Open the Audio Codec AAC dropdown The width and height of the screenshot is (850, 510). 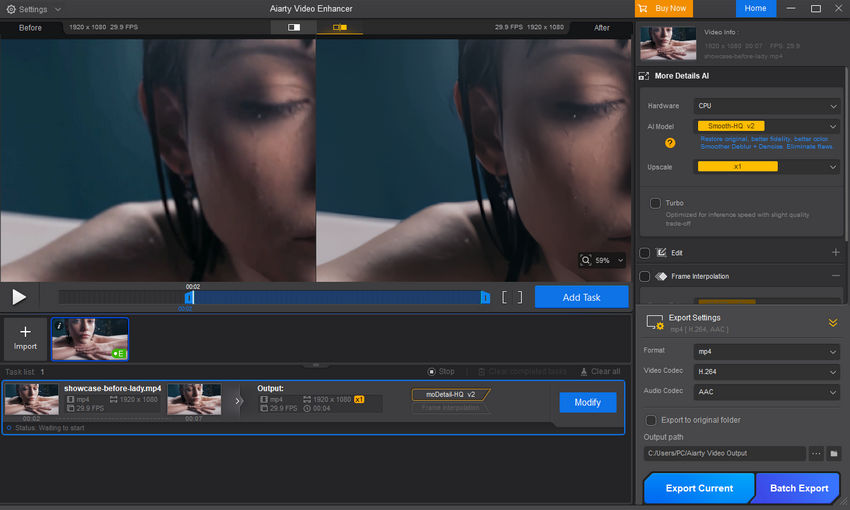(x=767, y=392)
